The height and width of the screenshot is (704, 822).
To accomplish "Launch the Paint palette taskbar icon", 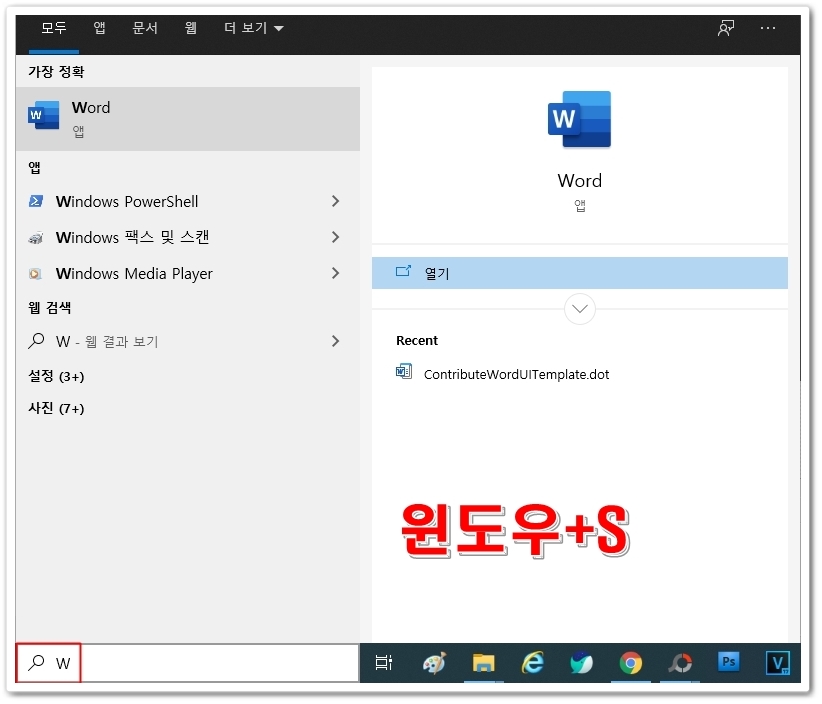I will click(x=434, y=663).
